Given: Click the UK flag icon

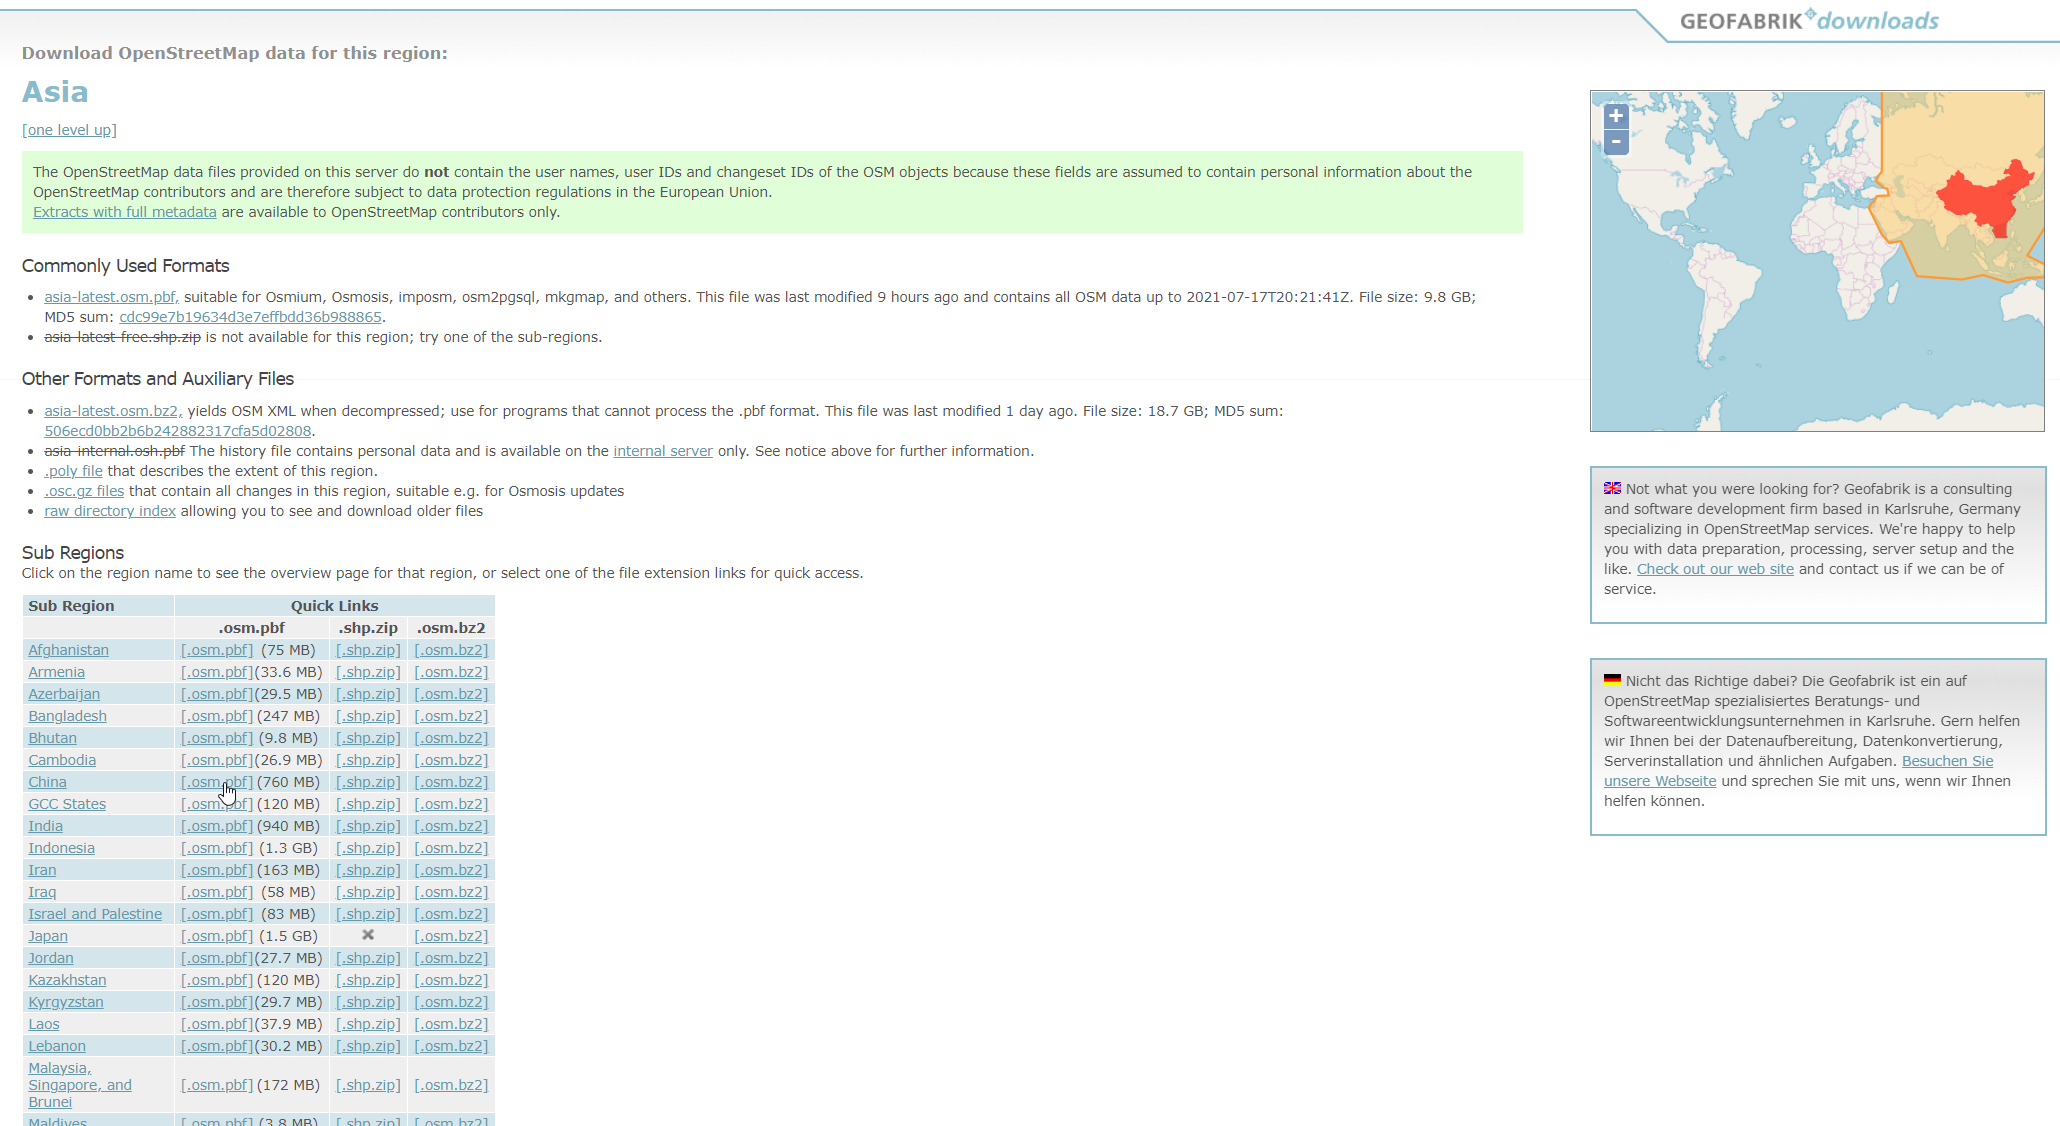Looking at the screenshot, I should point(1612,488).
